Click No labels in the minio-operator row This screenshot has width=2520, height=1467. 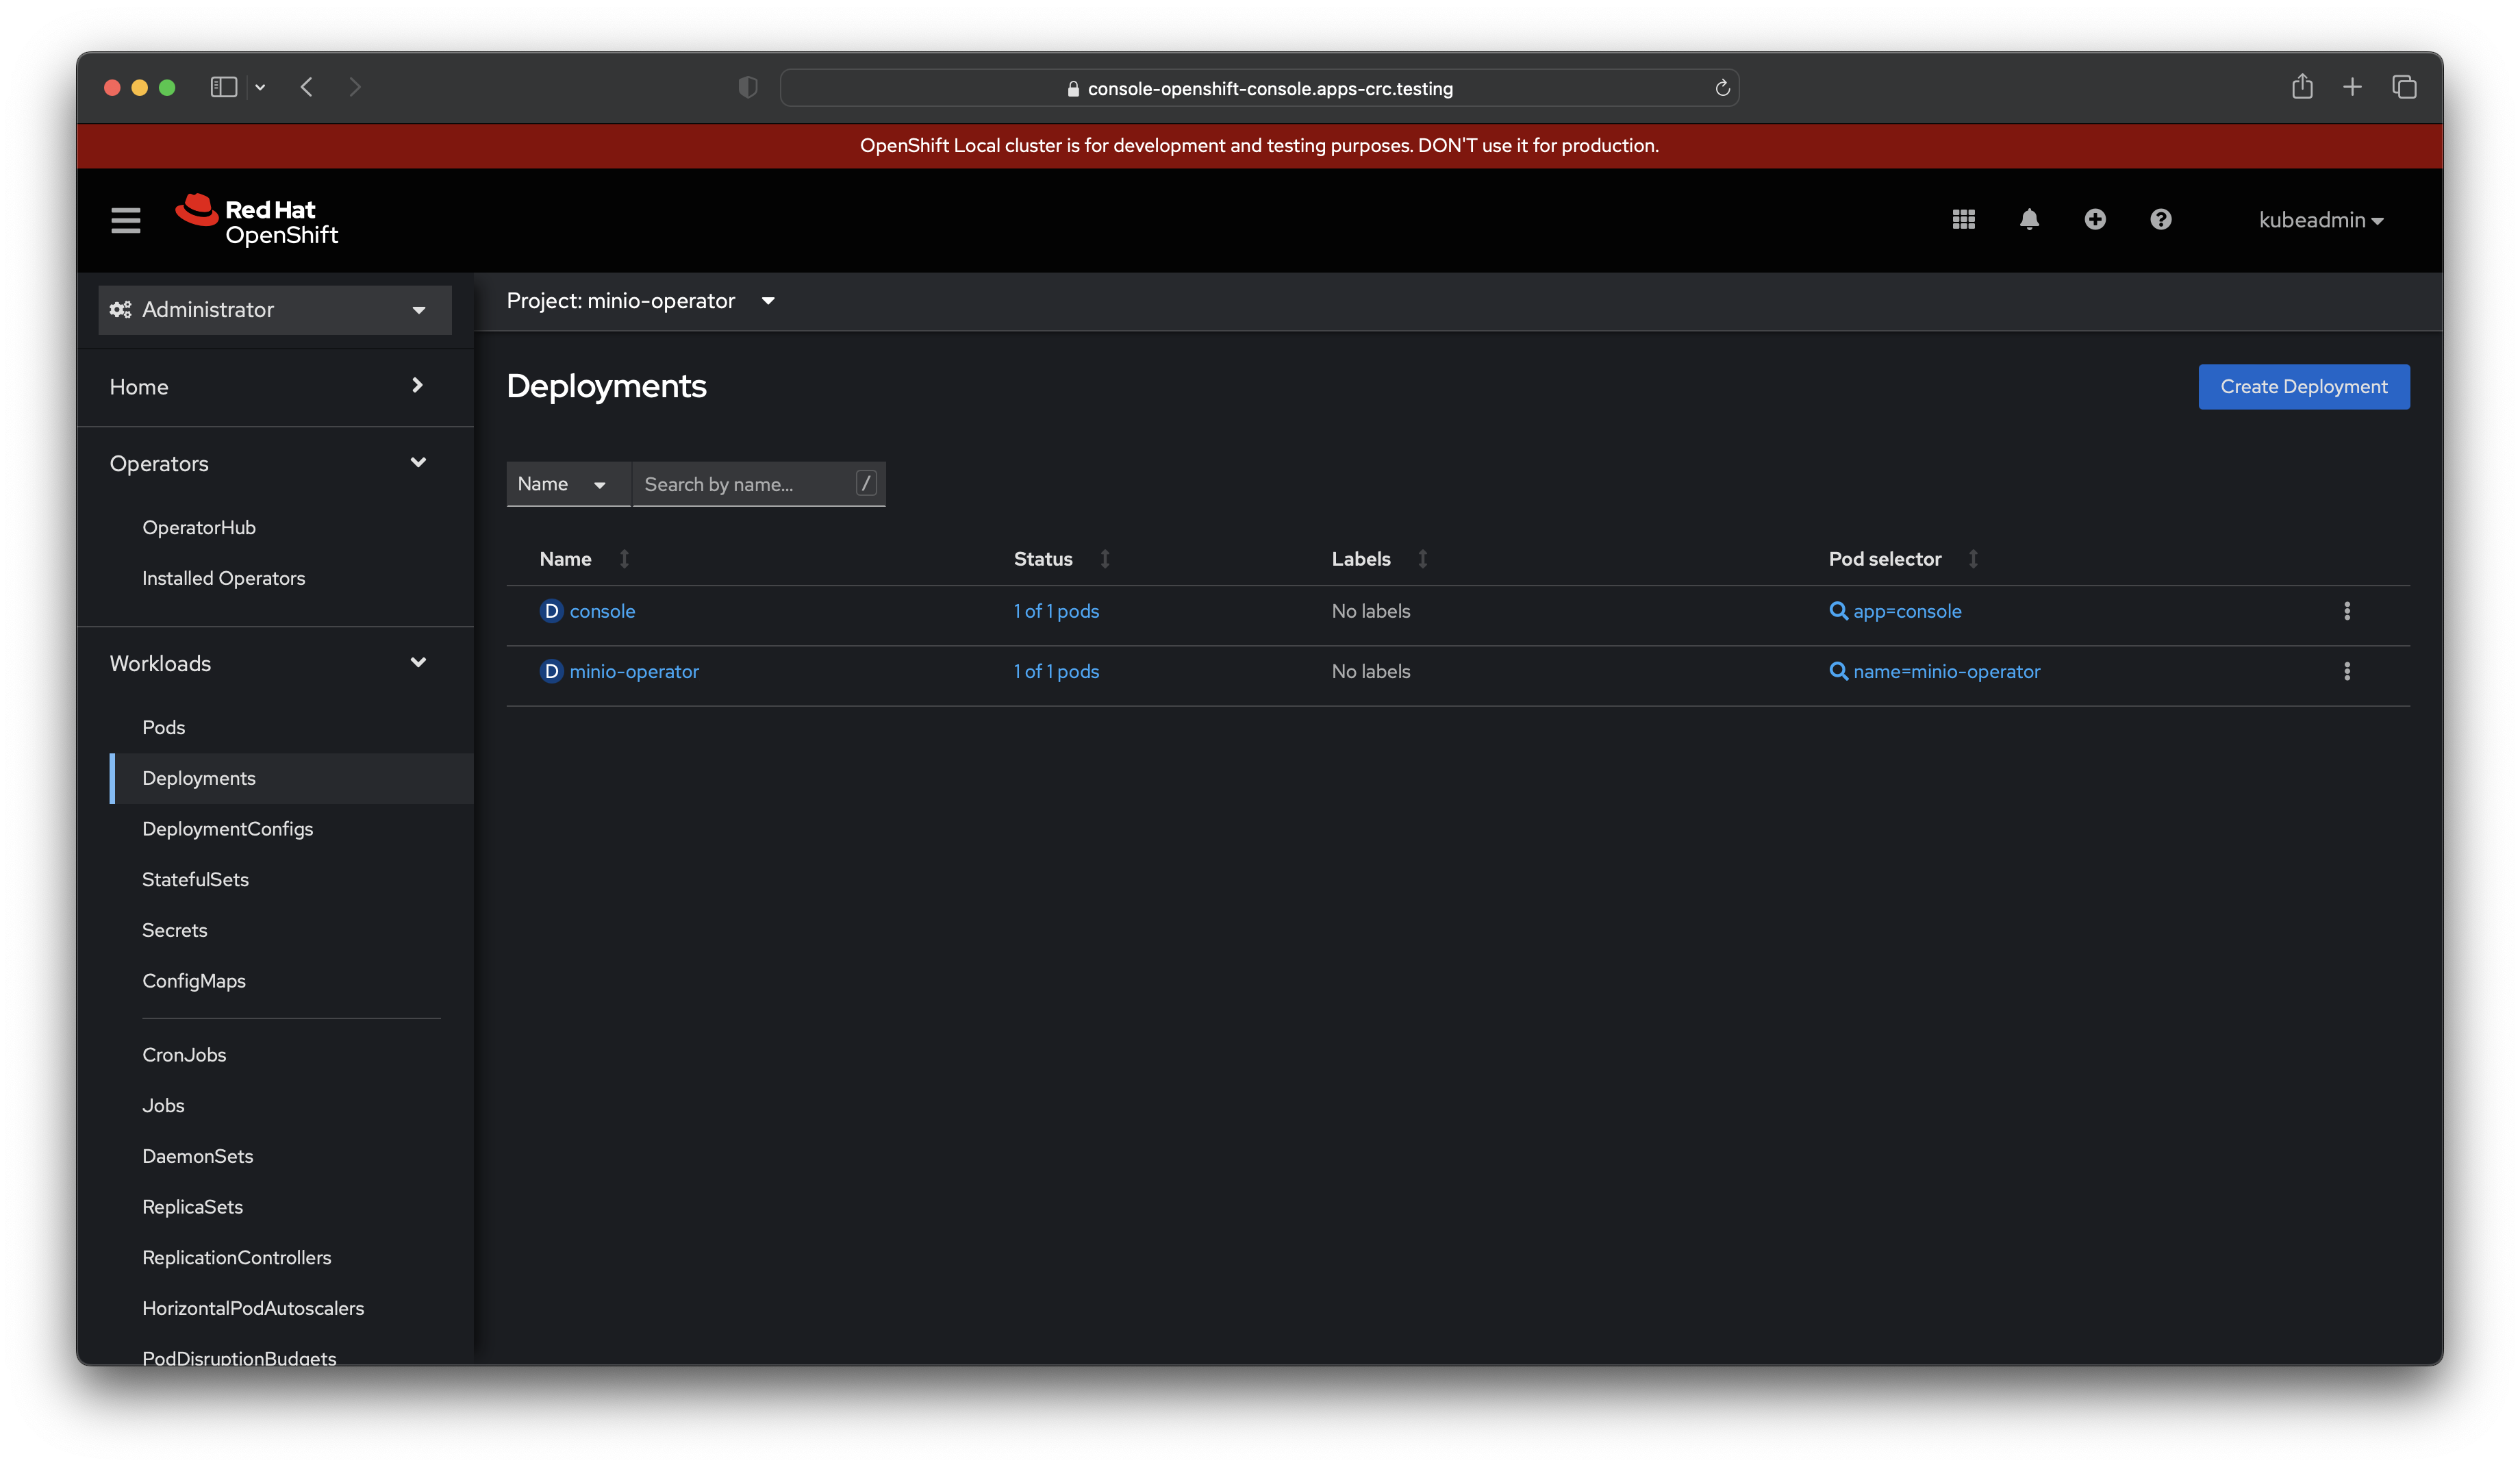[1370, 671]
